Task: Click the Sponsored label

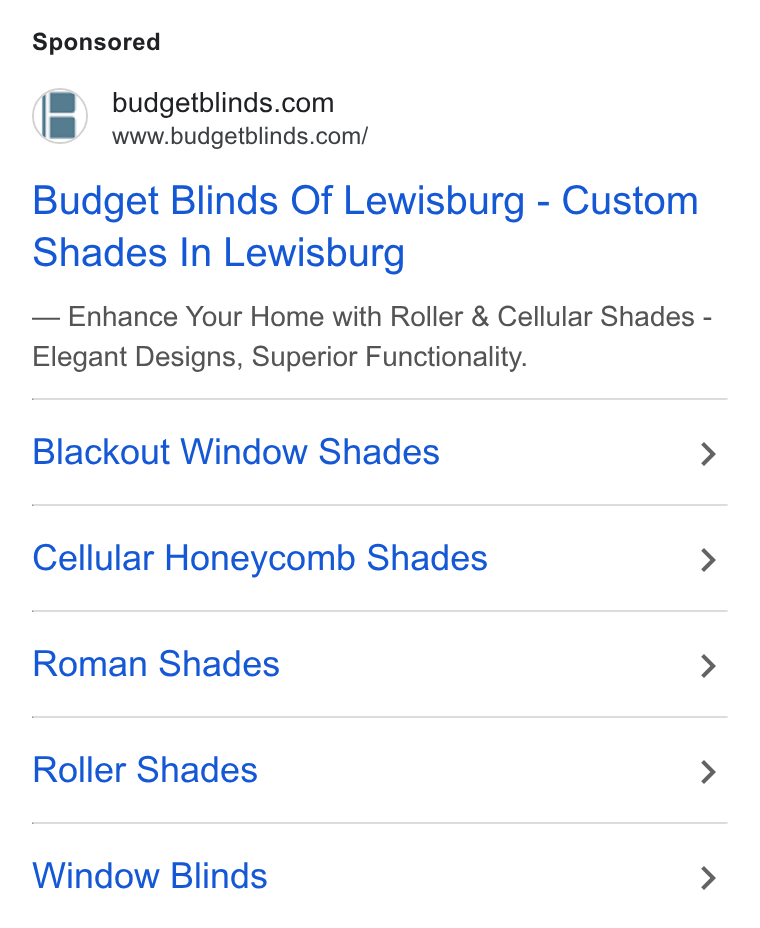Action: 96,42
